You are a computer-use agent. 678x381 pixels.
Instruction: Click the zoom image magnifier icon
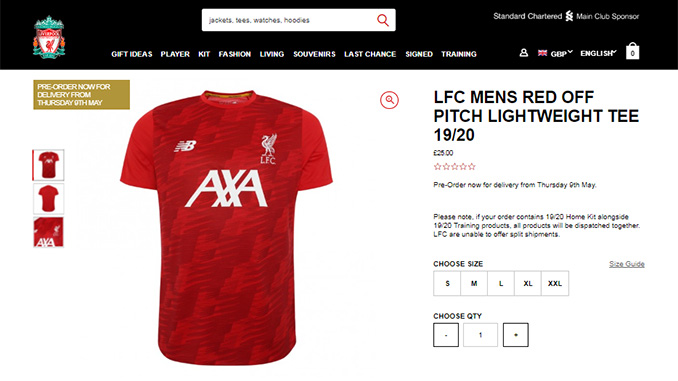(x=389, y=100)
